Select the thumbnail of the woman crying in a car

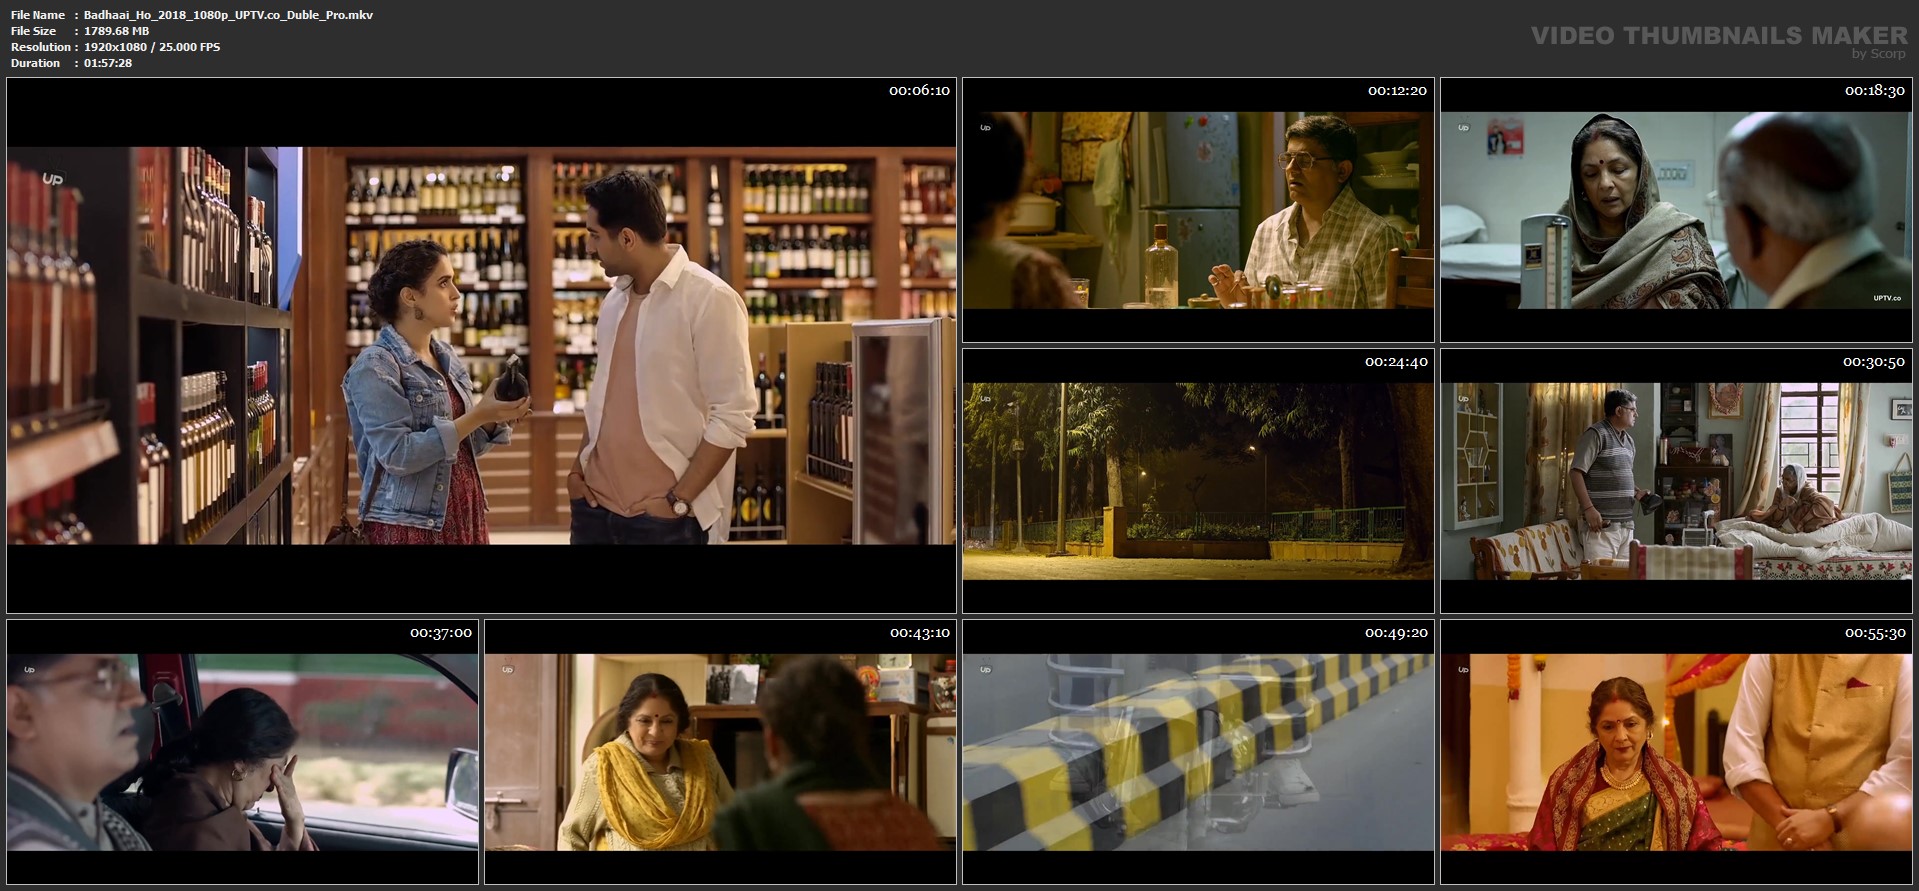tap(243, 752)
